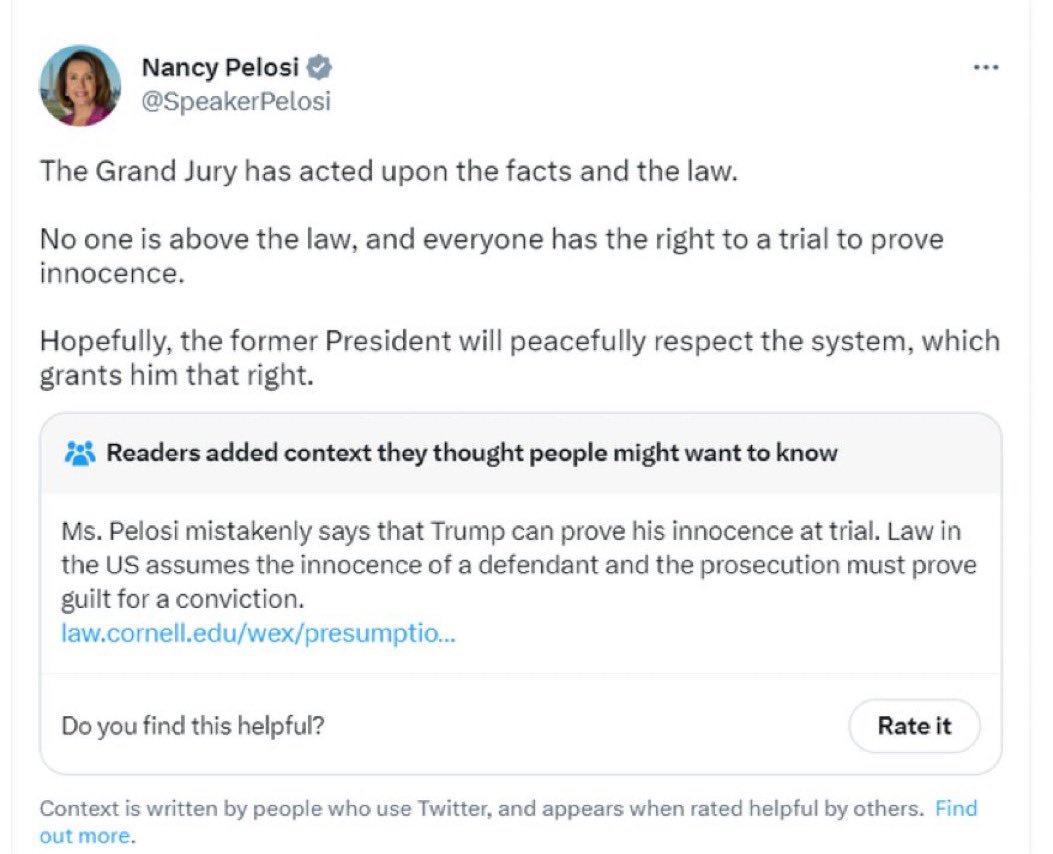Click the display name Nancy Pelosi

pyautogui.click(x=221, y=68)
